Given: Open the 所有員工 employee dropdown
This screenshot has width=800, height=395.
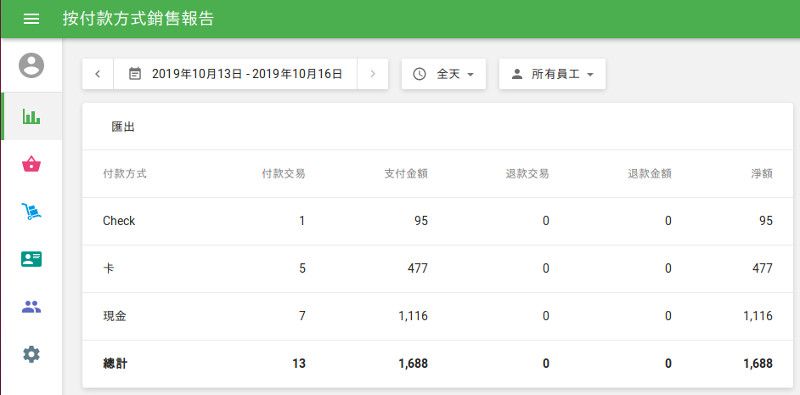Looking at the screenshot, I should [552, 74].
